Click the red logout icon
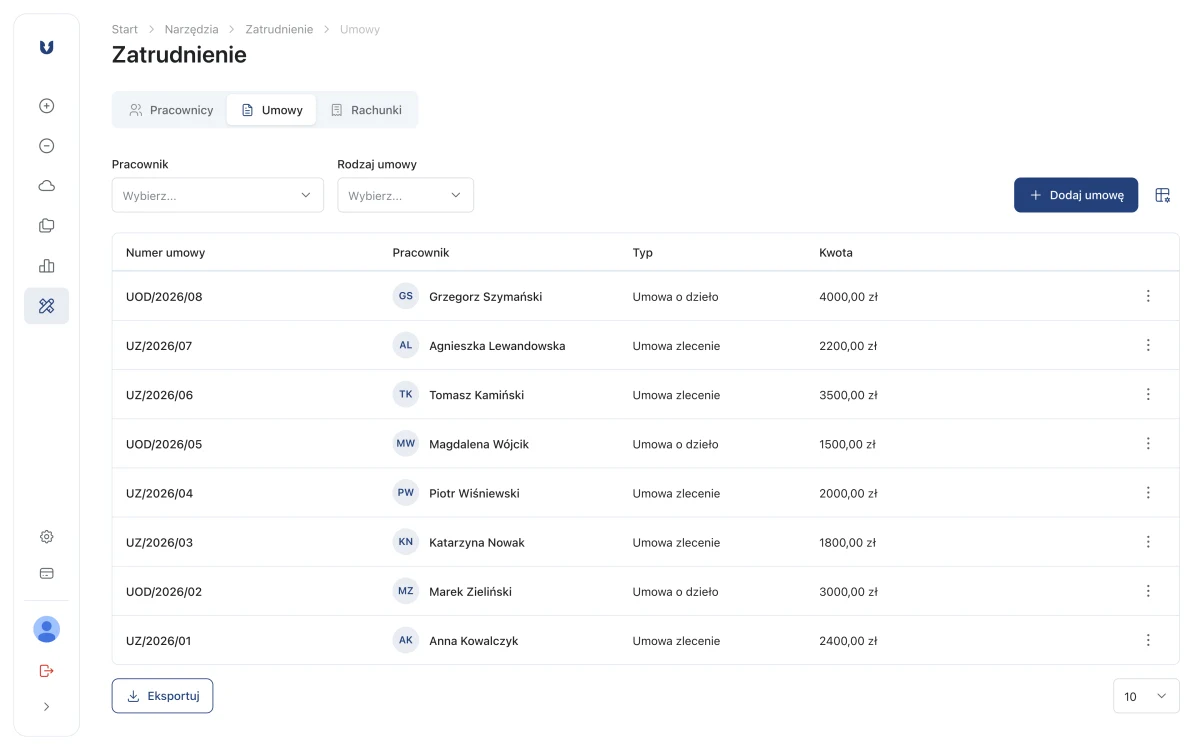This screenshot has width=1200, height=750. 46,670
